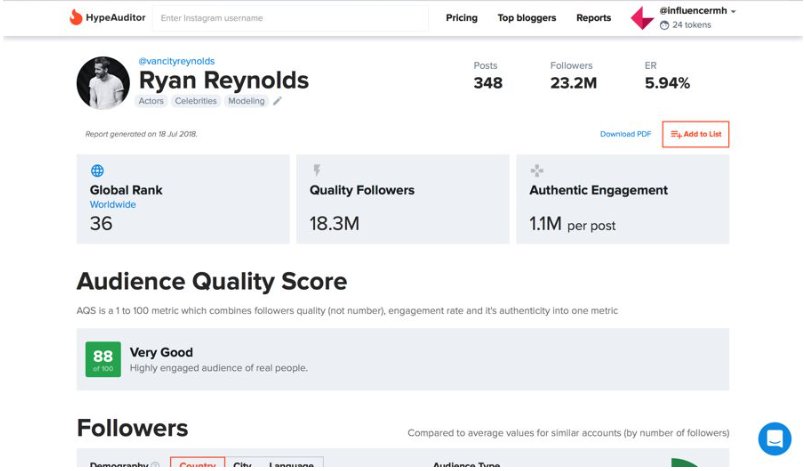Click the 348 posts count
The image size is (804, 471).
point(488,83)
